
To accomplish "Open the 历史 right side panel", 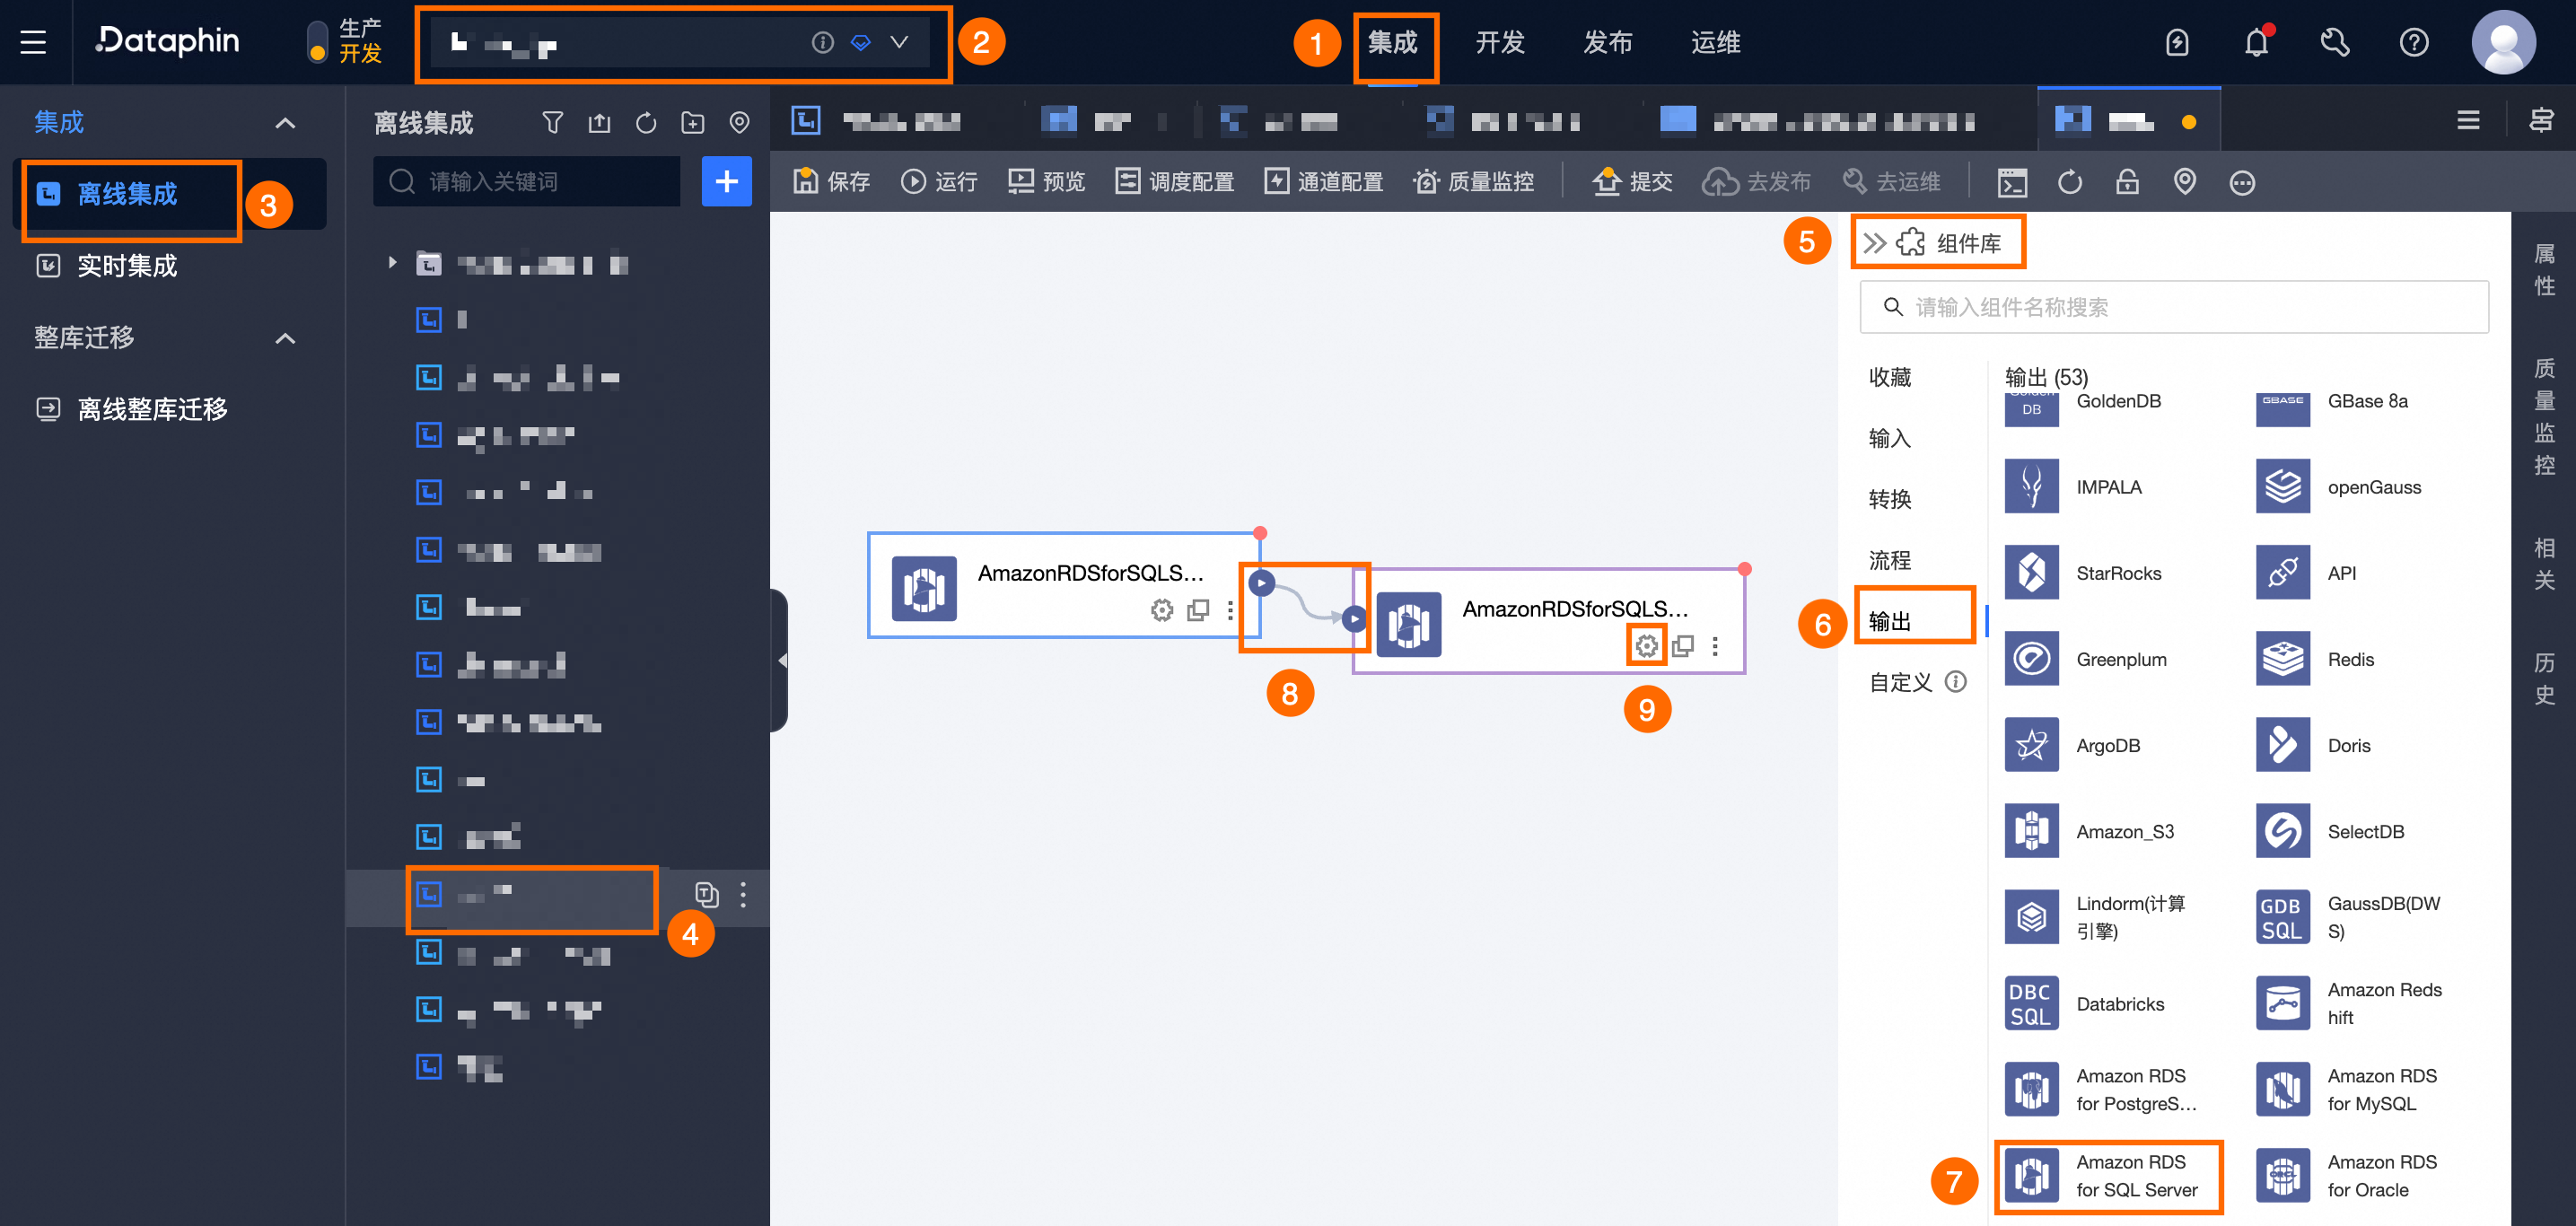I will 2544,679.
